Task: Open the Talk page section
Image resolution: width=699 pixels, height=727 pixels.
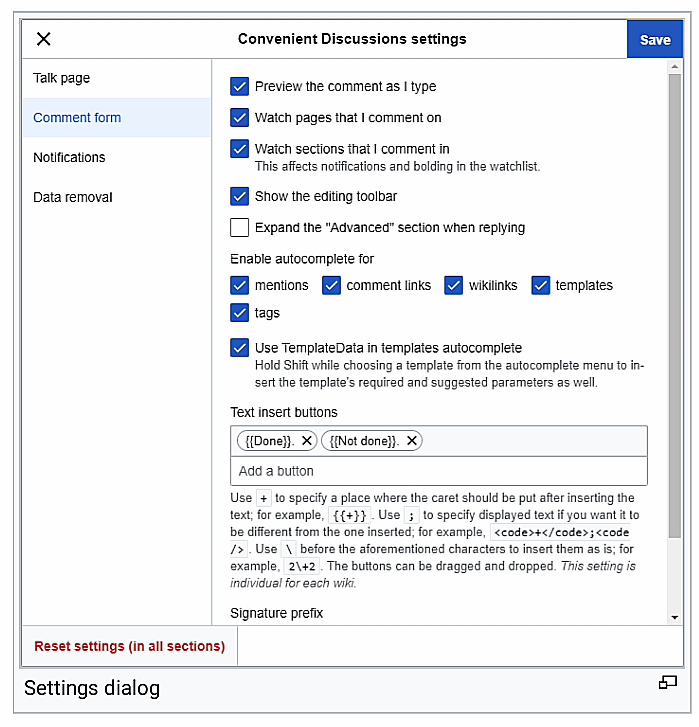Action: [x=61, y=78]
